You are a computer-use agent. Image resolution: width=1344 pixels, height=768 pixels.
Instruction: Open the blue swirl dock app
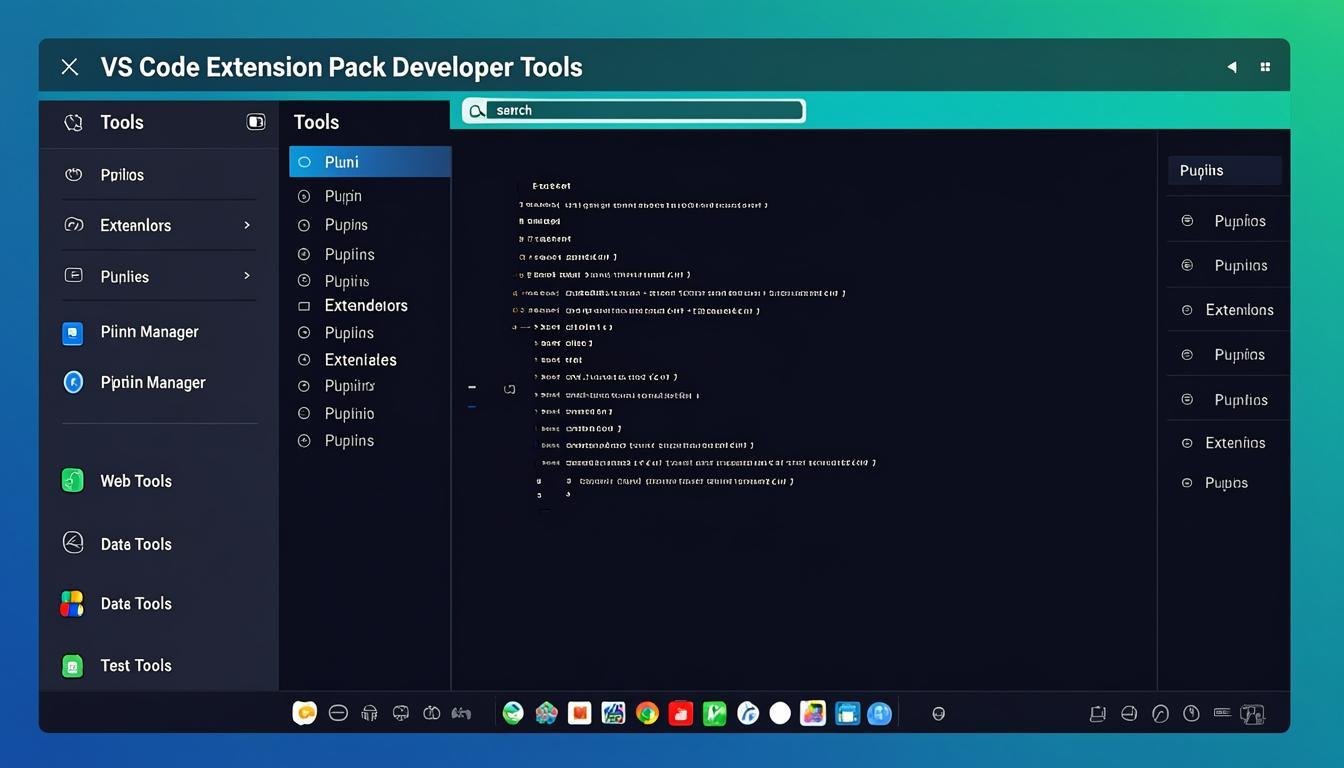(x=747, y=713)
